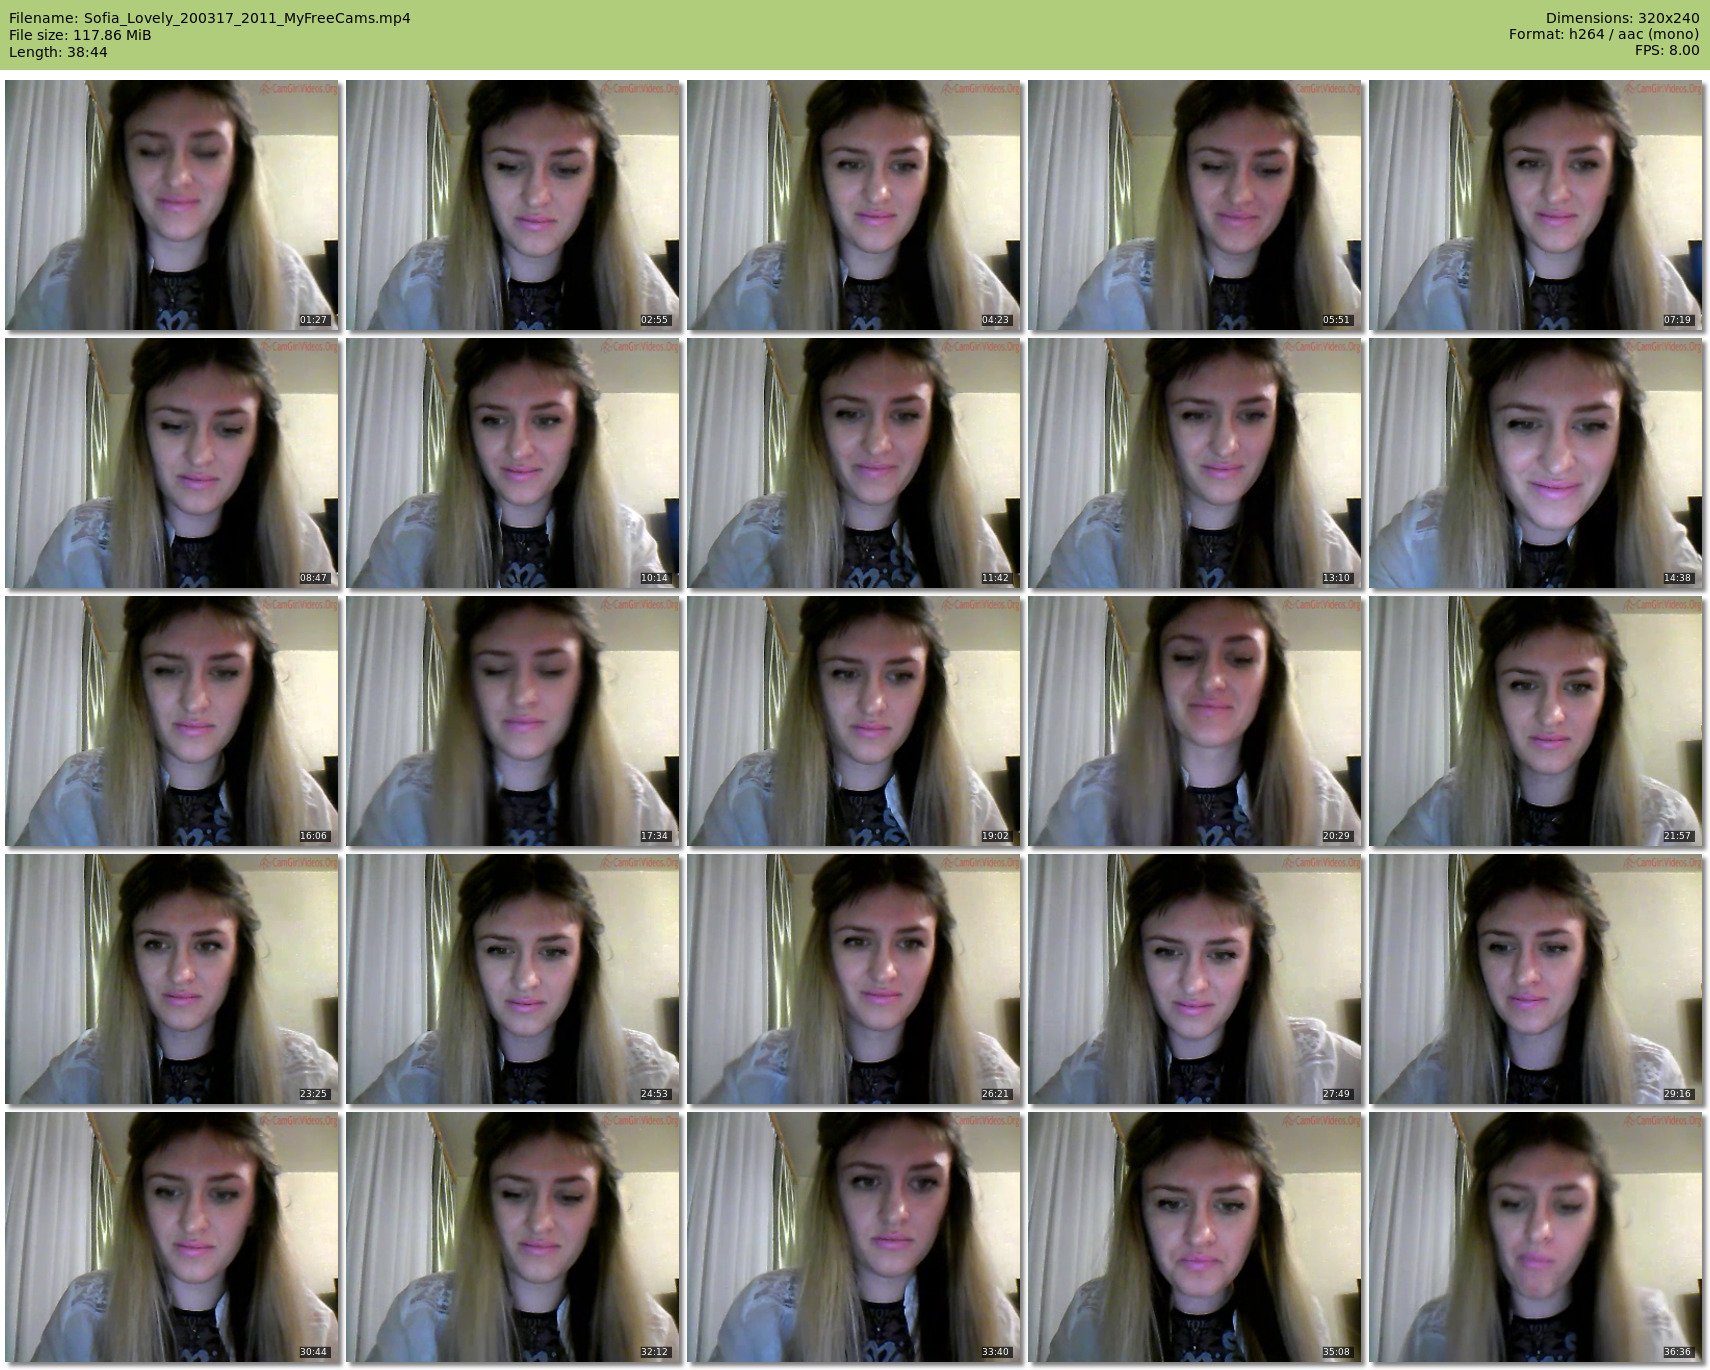The image size is (1710, 1370).
Task: Open the thumbnail stamped 36:36
Action: (1536, 1237)
